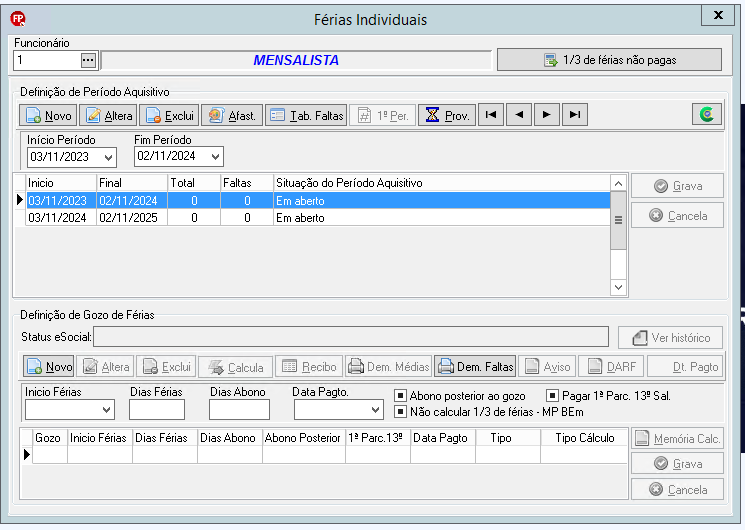Open the Fim Período date dropdown
745x530 pixels.
tap(216, 156)
